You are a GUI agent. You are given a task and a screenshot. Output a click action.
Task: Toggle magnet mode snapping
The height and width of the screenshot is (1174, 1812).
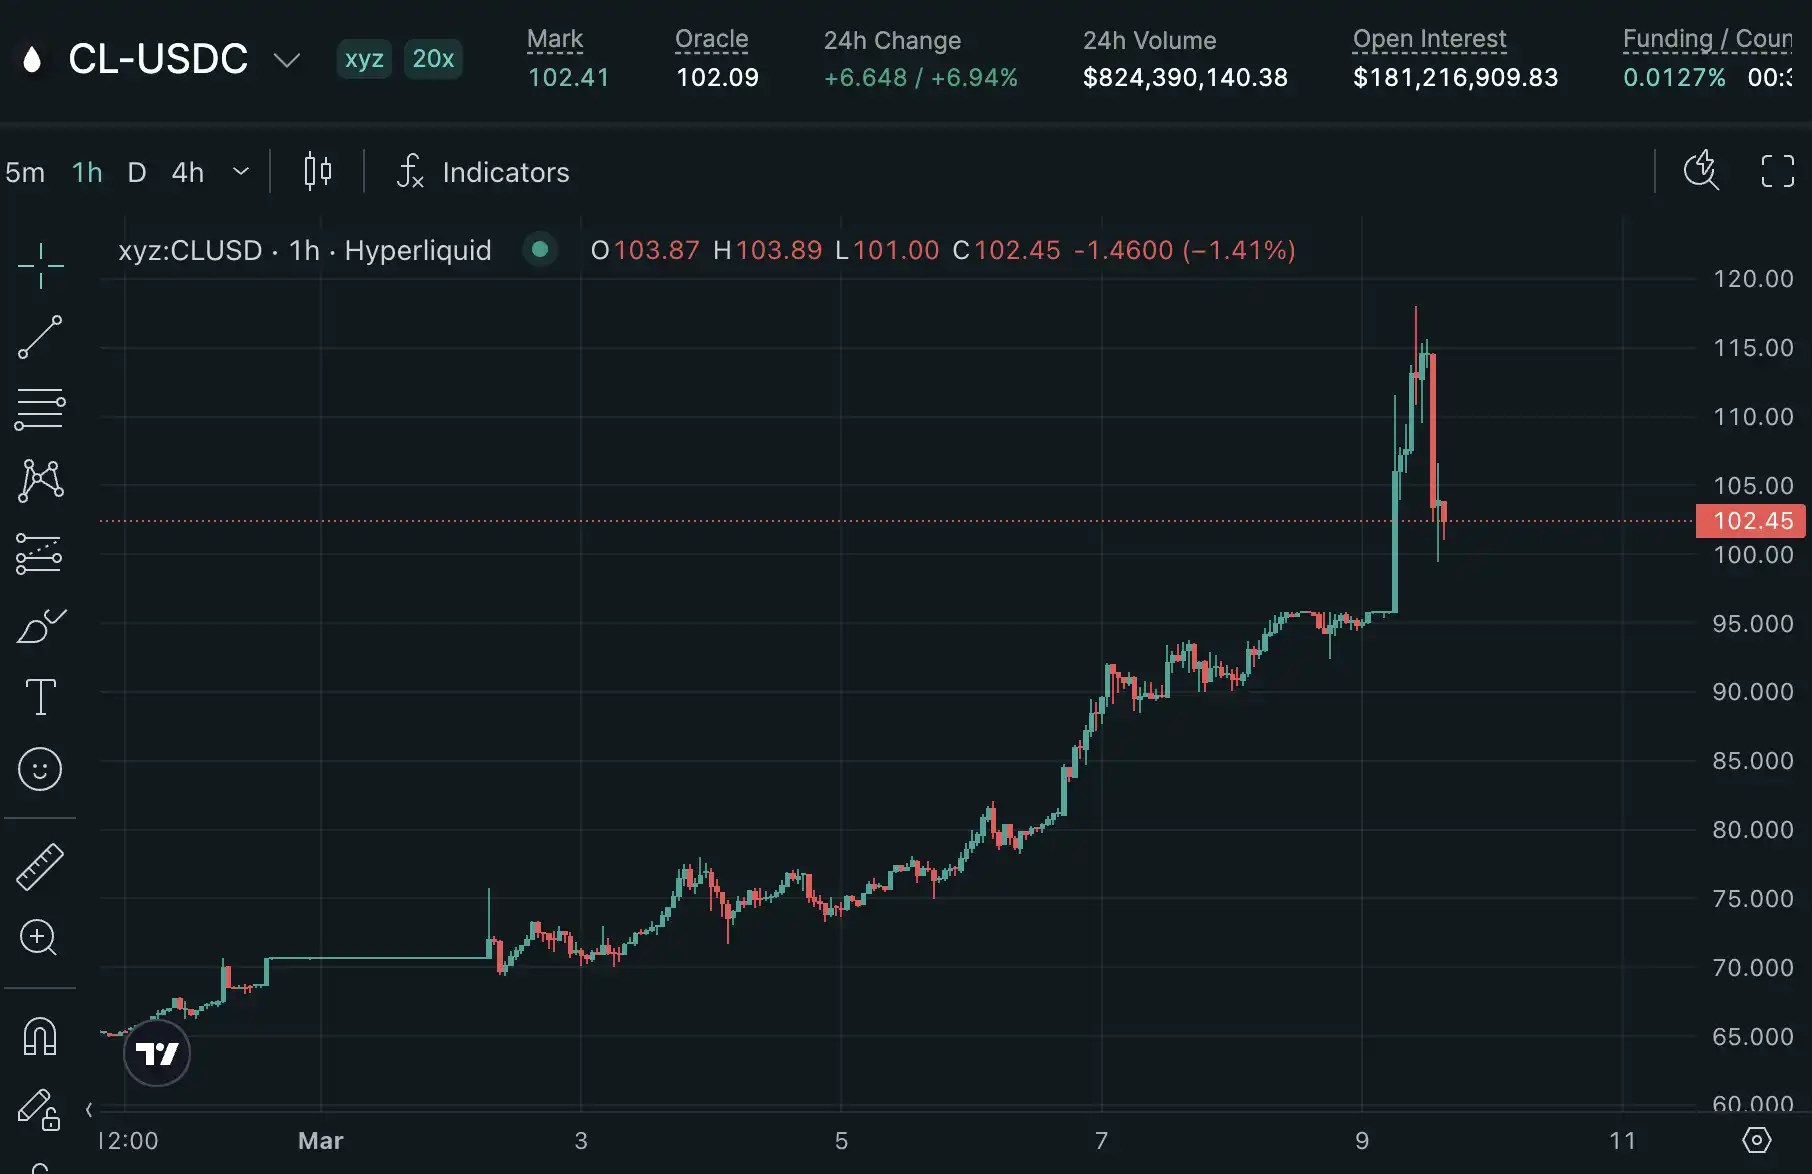(x=40, y=1037)
